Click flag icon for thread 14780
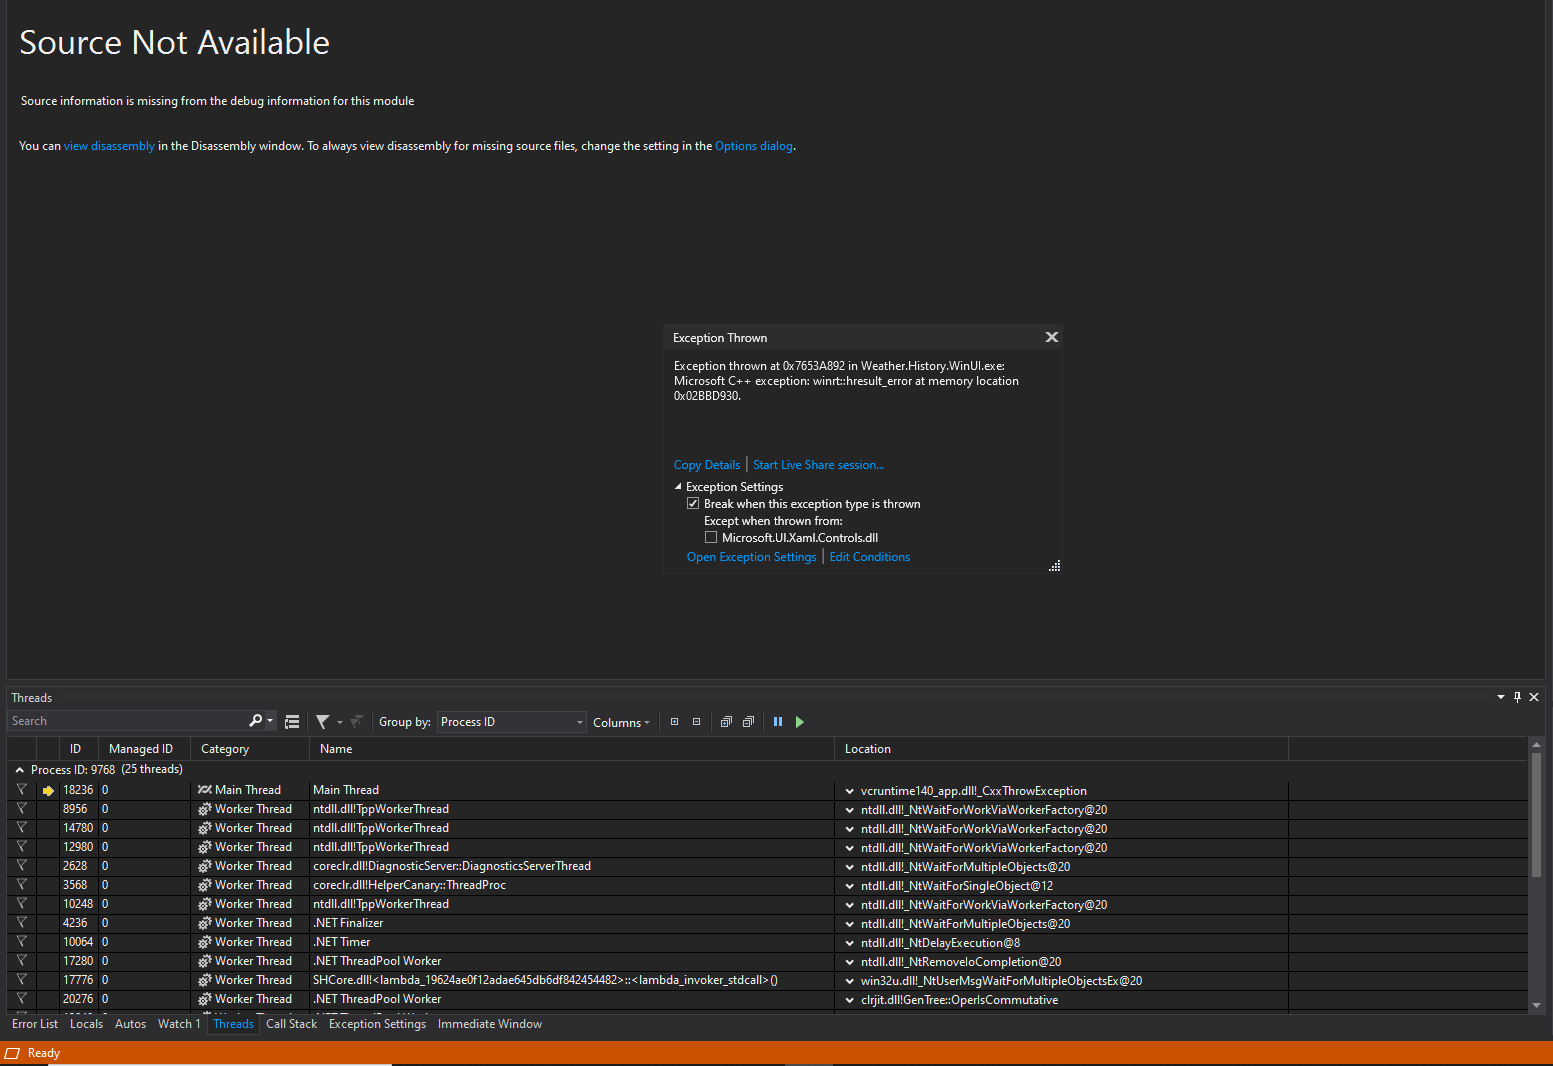1553x1066 pixels. [21, 828]
